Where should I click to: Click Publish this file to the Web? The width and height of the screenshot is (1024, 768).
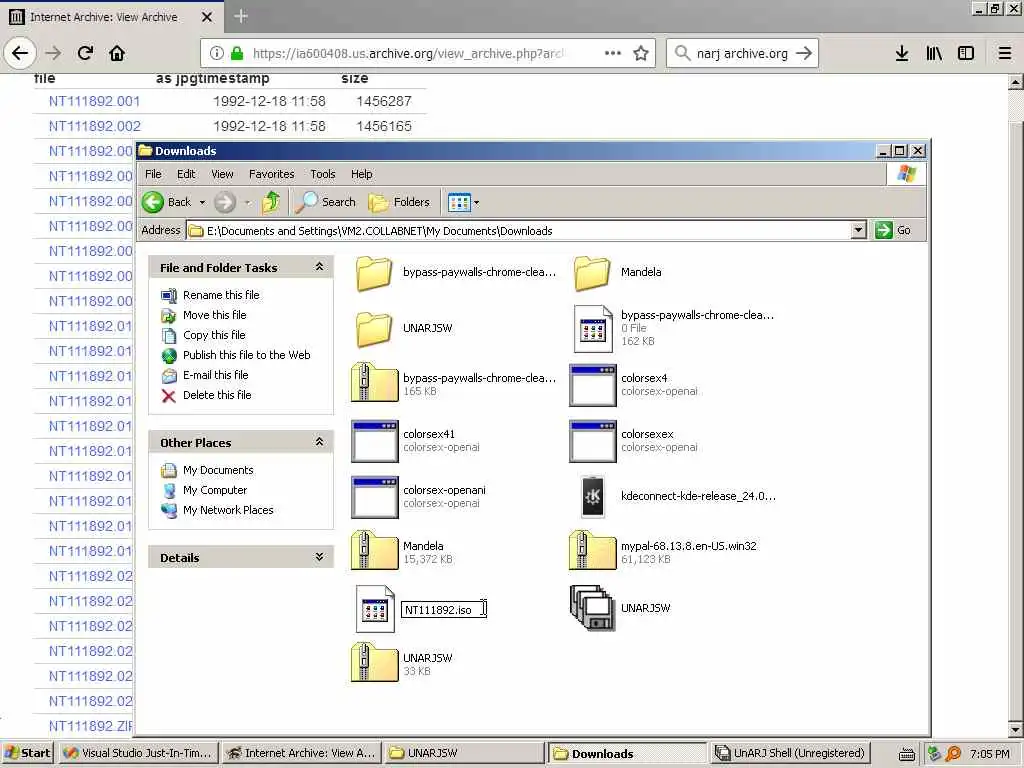(x=246, y=355)
